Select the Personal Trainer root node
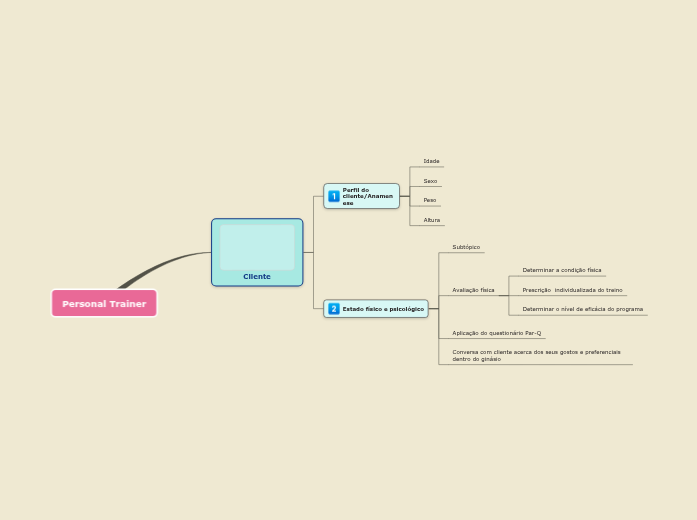Screen dimensions: 697x520 pyautogui.click(x=104, y=303)
